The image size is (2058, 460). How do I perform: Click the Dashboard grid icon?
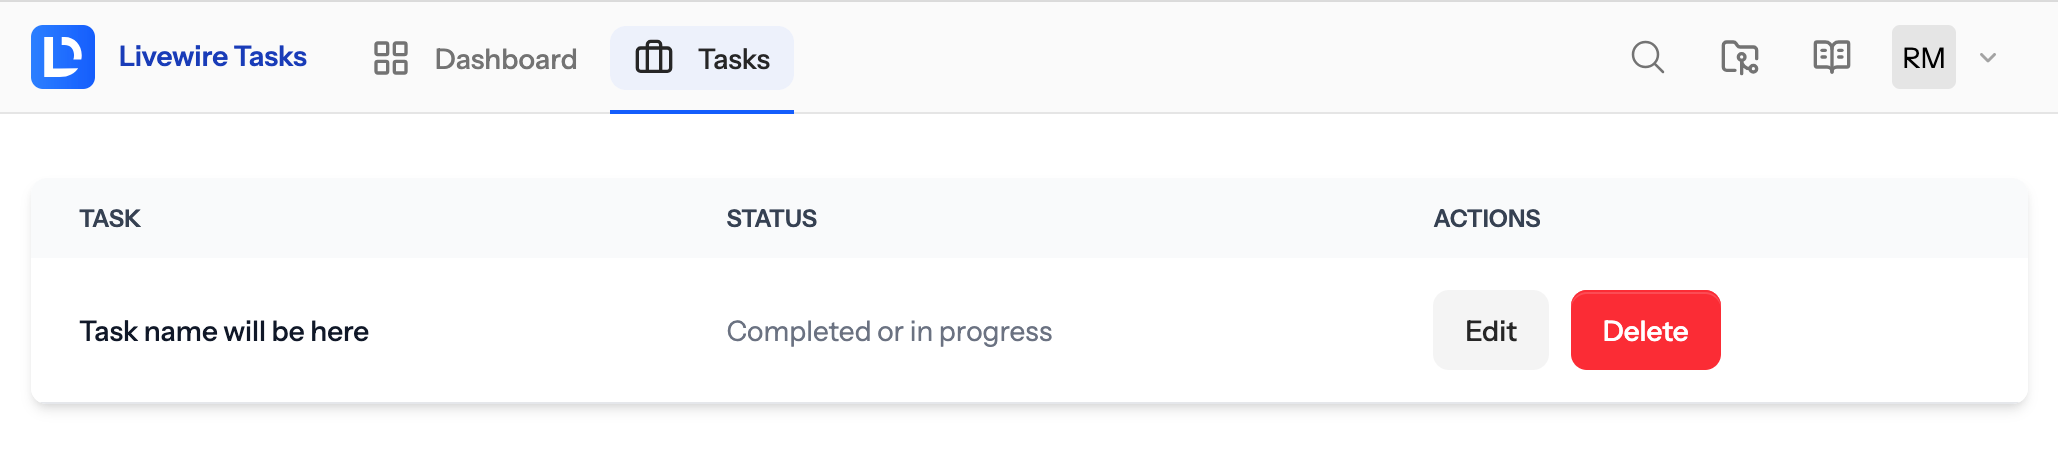click(x=391, y=58)
